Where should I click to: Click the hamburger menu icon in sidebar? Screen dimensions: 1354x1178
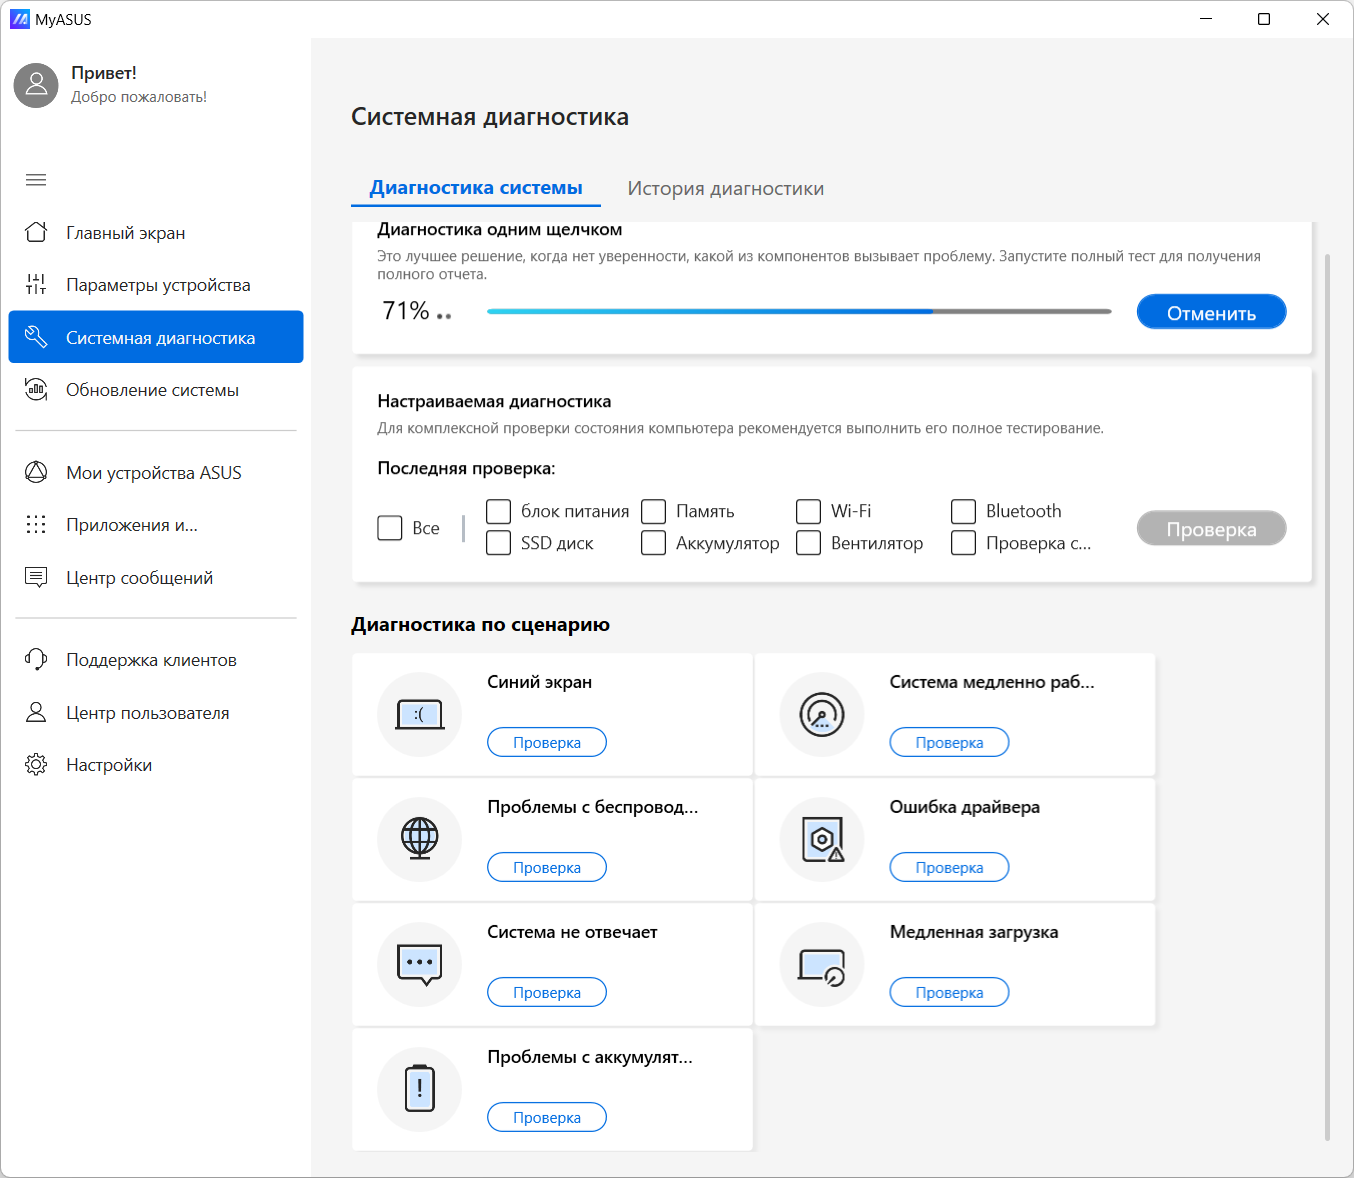pyautogui.click(x=36, y=180)
